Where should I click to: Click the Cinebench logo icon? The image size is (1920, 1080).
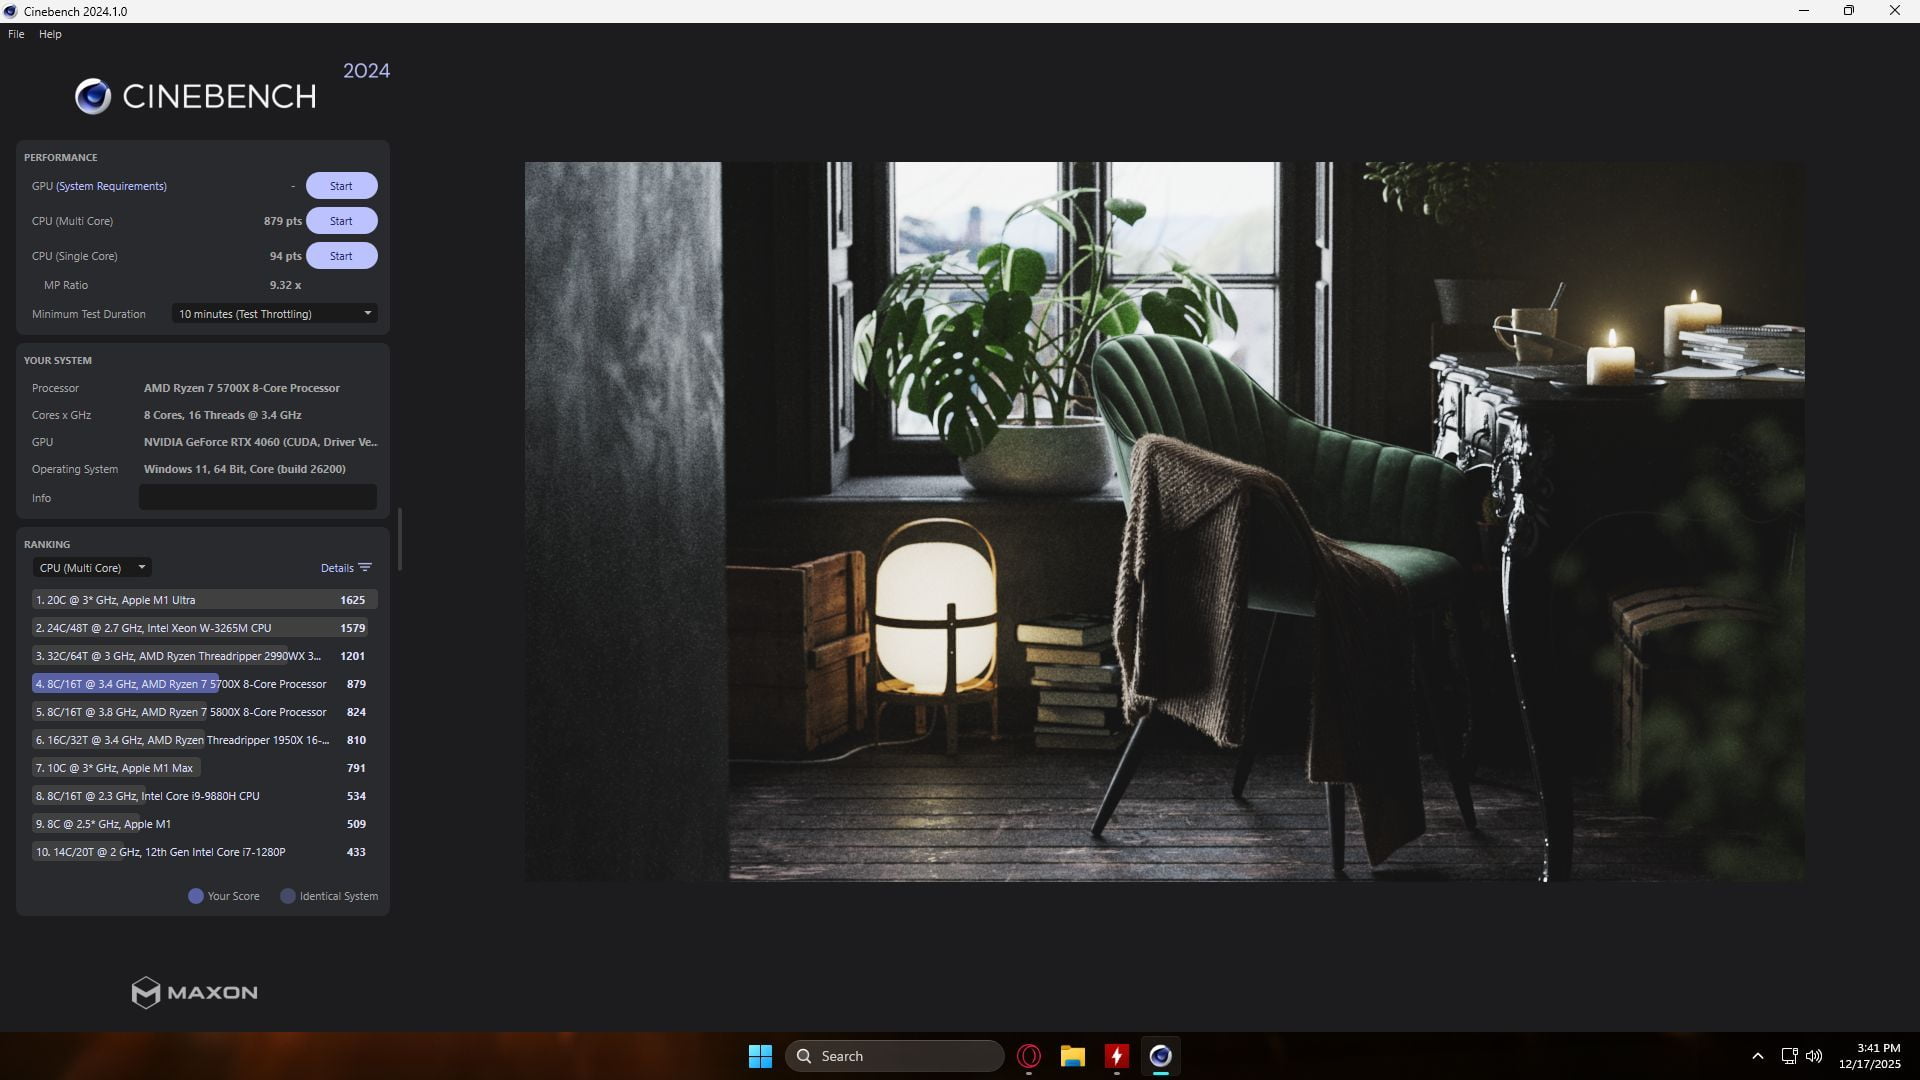pos(93,96)
